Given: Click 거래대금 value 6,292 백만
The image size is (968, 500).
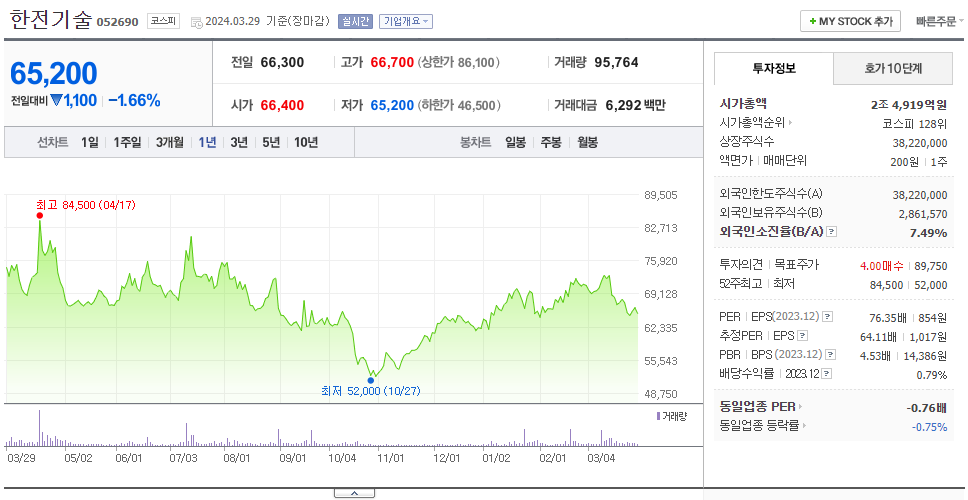Looking at the screenshot, I should pyautogui.click(x=635, y=106).
